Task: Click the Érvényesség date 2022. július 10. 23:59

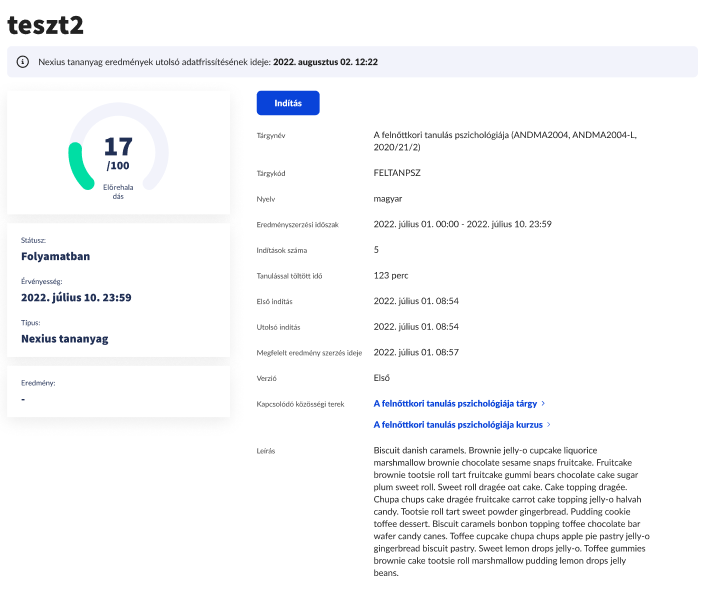Action: pyautogui.click(x=76, y=297)
